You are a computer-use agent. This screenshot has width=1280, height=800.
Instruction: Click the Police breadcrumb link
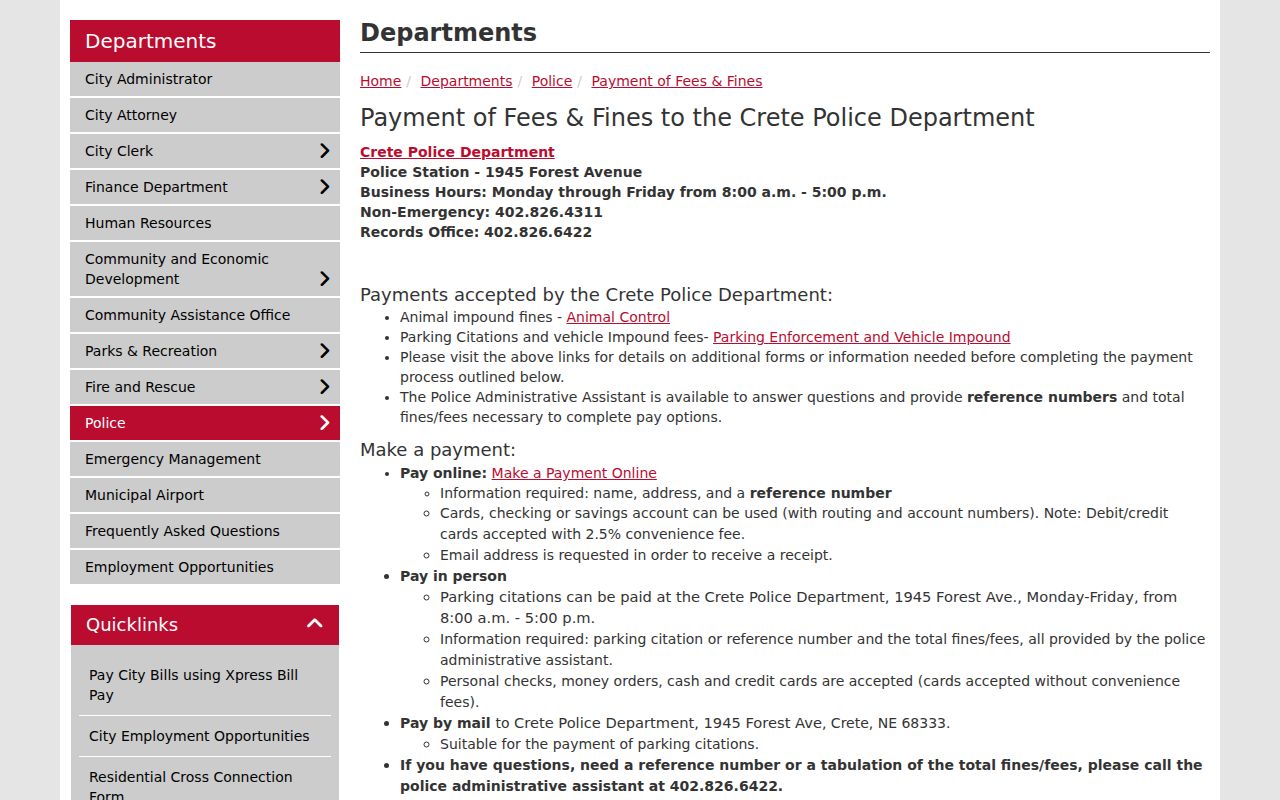tap(552, 81)
